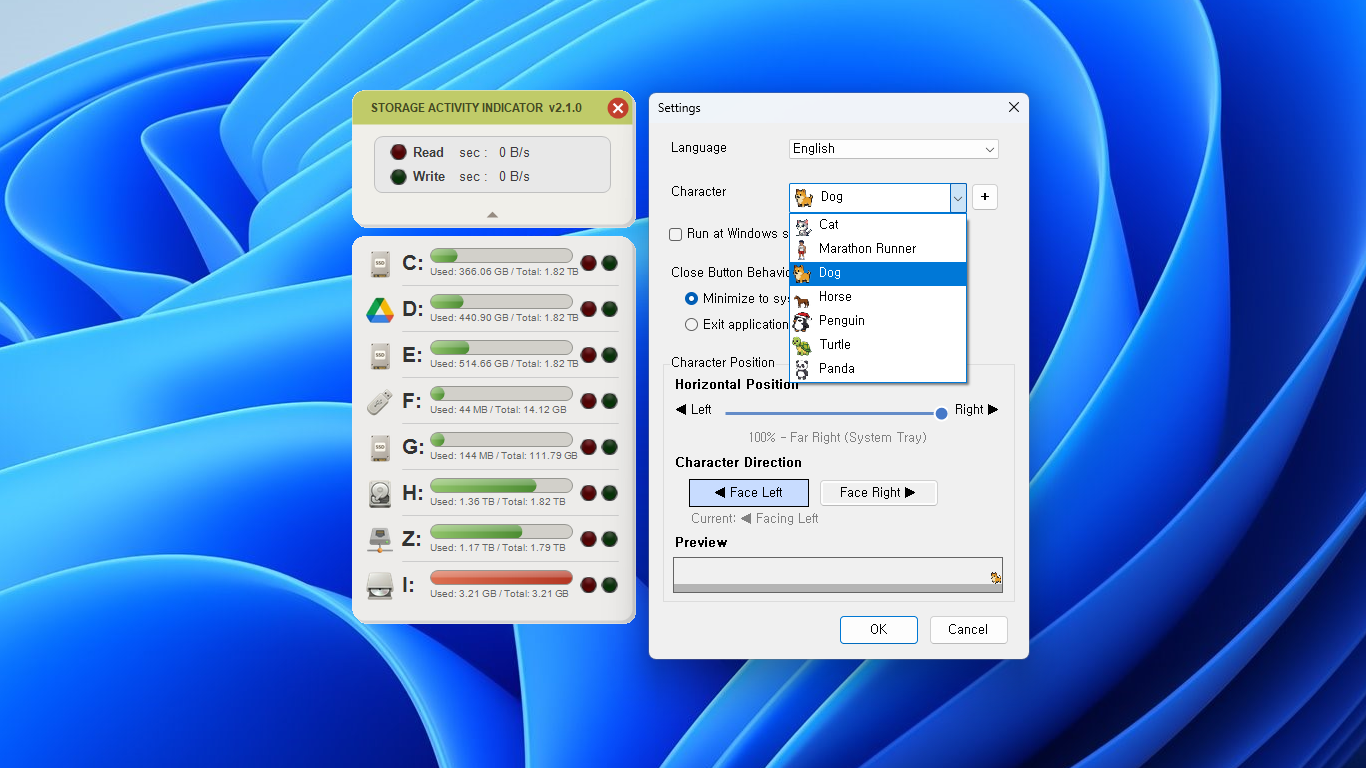Viewport: 1366px width, 768px height.
Task: Open the Language dropdown
Action: (x=894, y=149)
